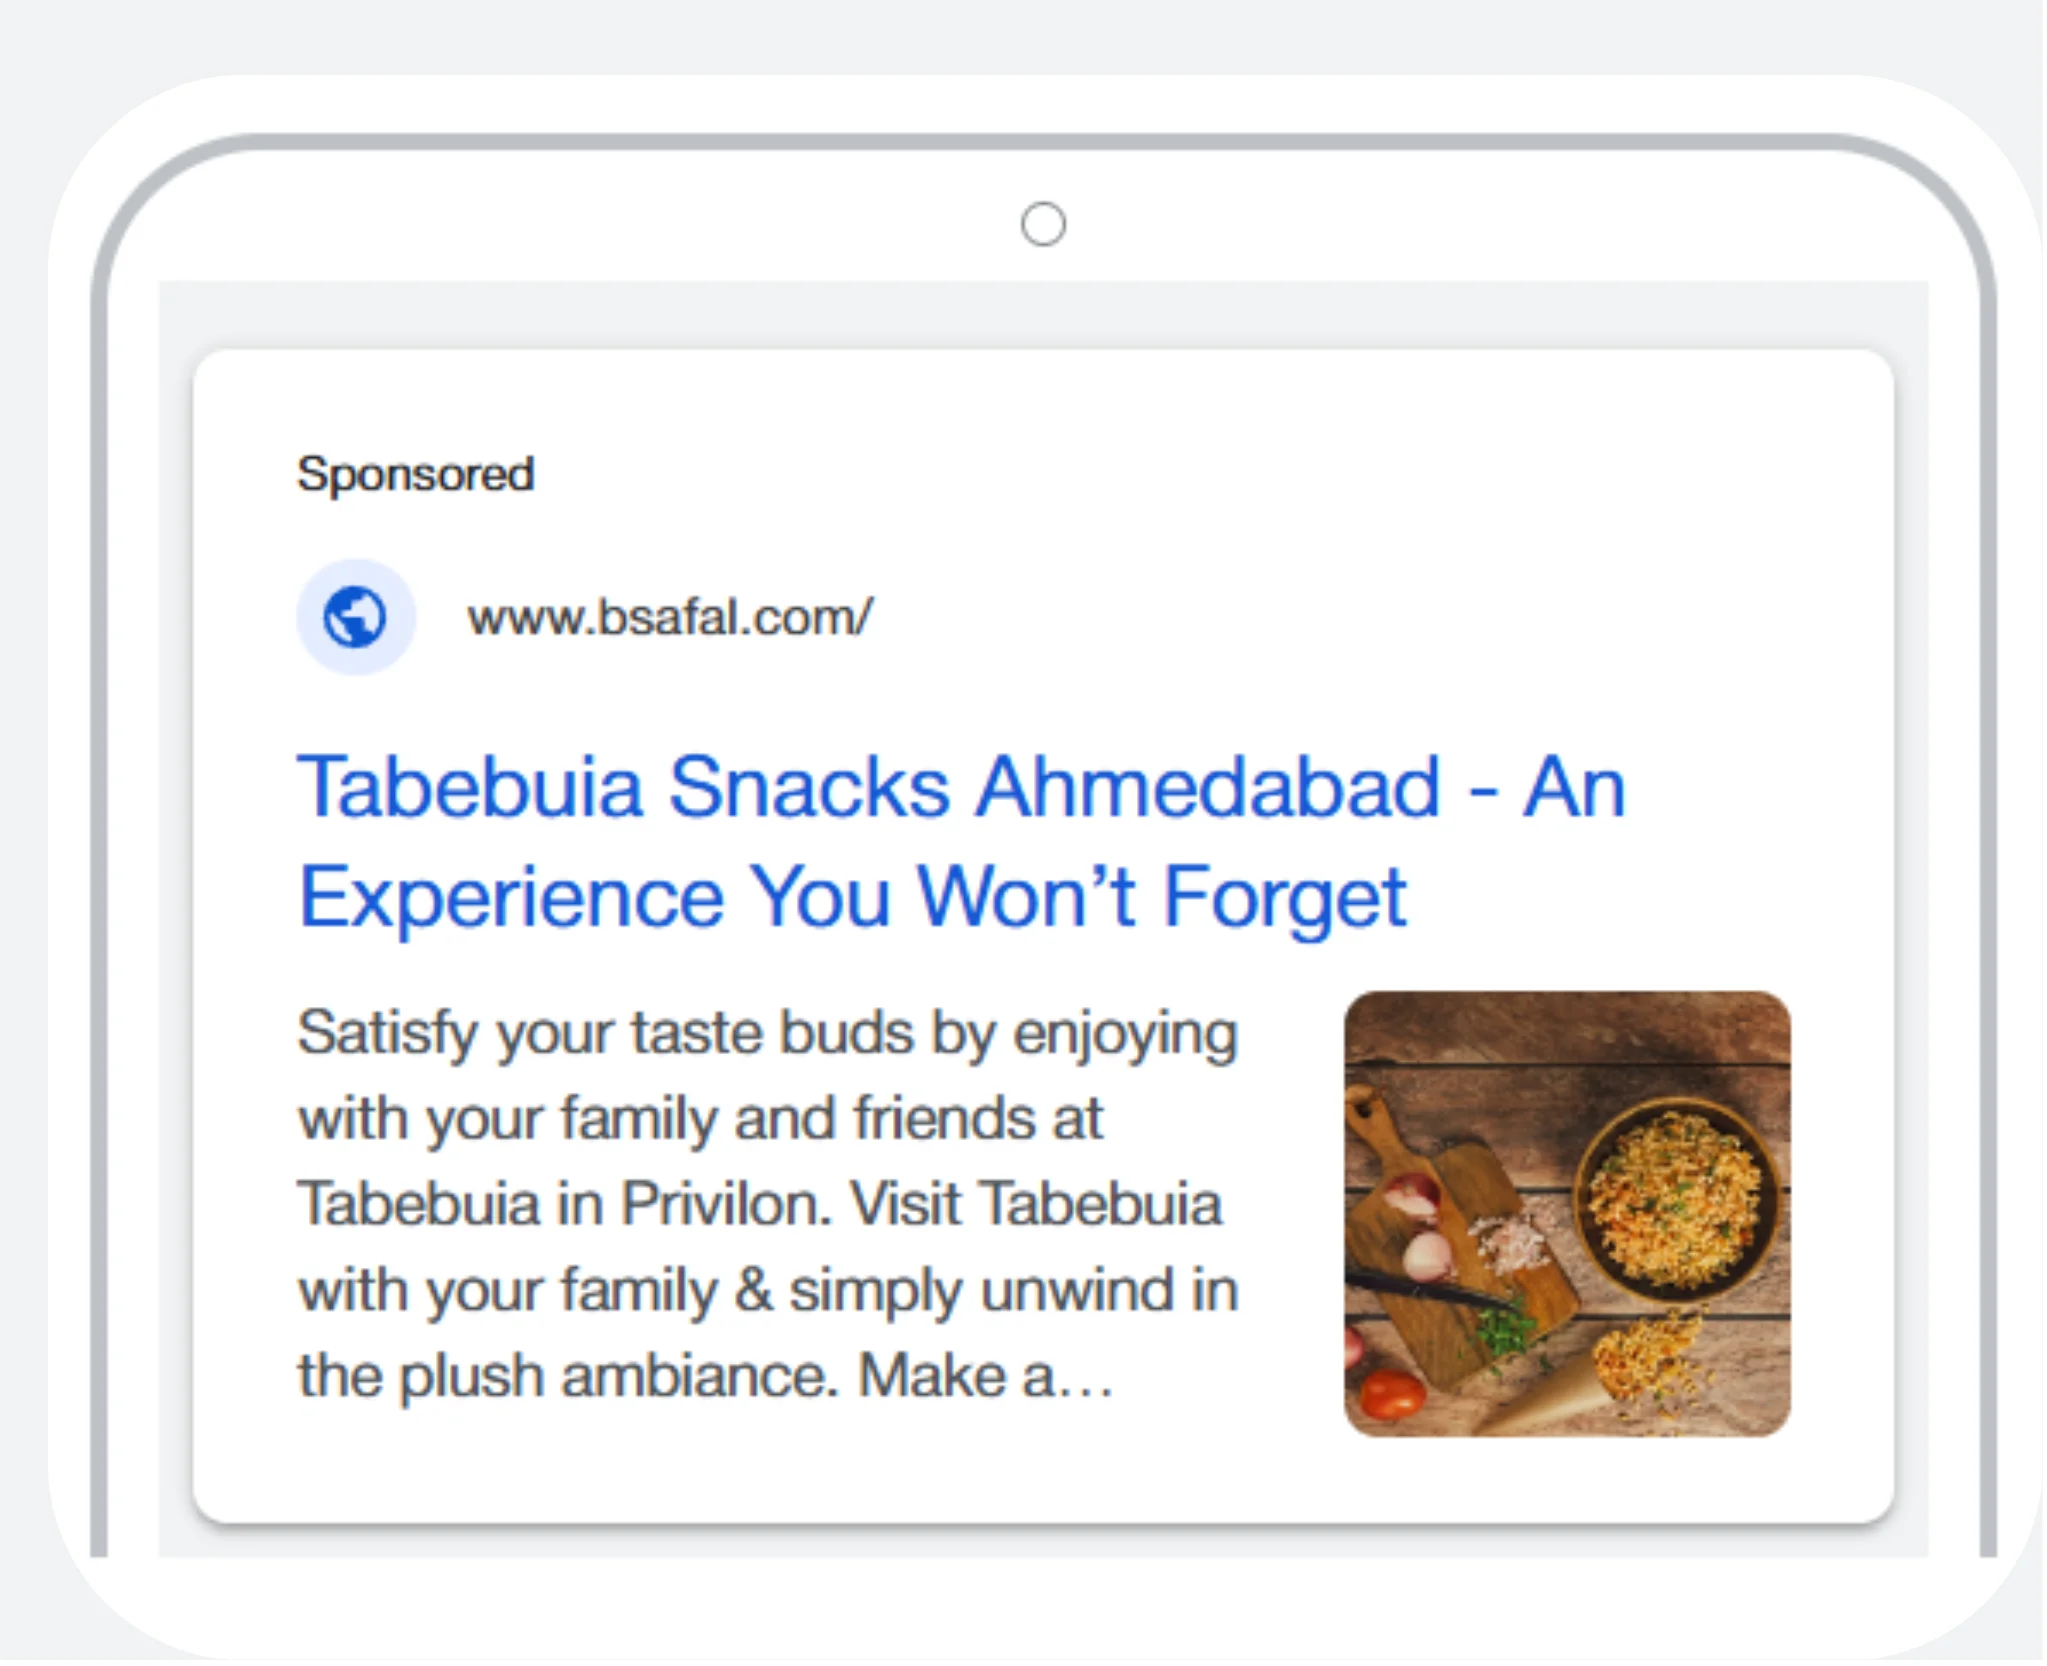Click the "Satisfy your taste buds" description line
Viewport: 2047px width, 1666px height.
pos(767,1033)
